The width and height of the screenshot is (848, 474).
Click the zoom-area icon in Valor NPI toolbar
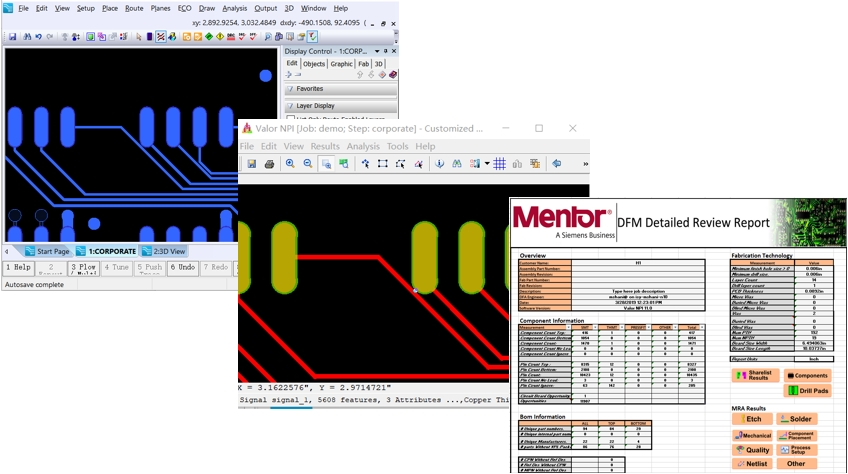(x=326, y=164)
